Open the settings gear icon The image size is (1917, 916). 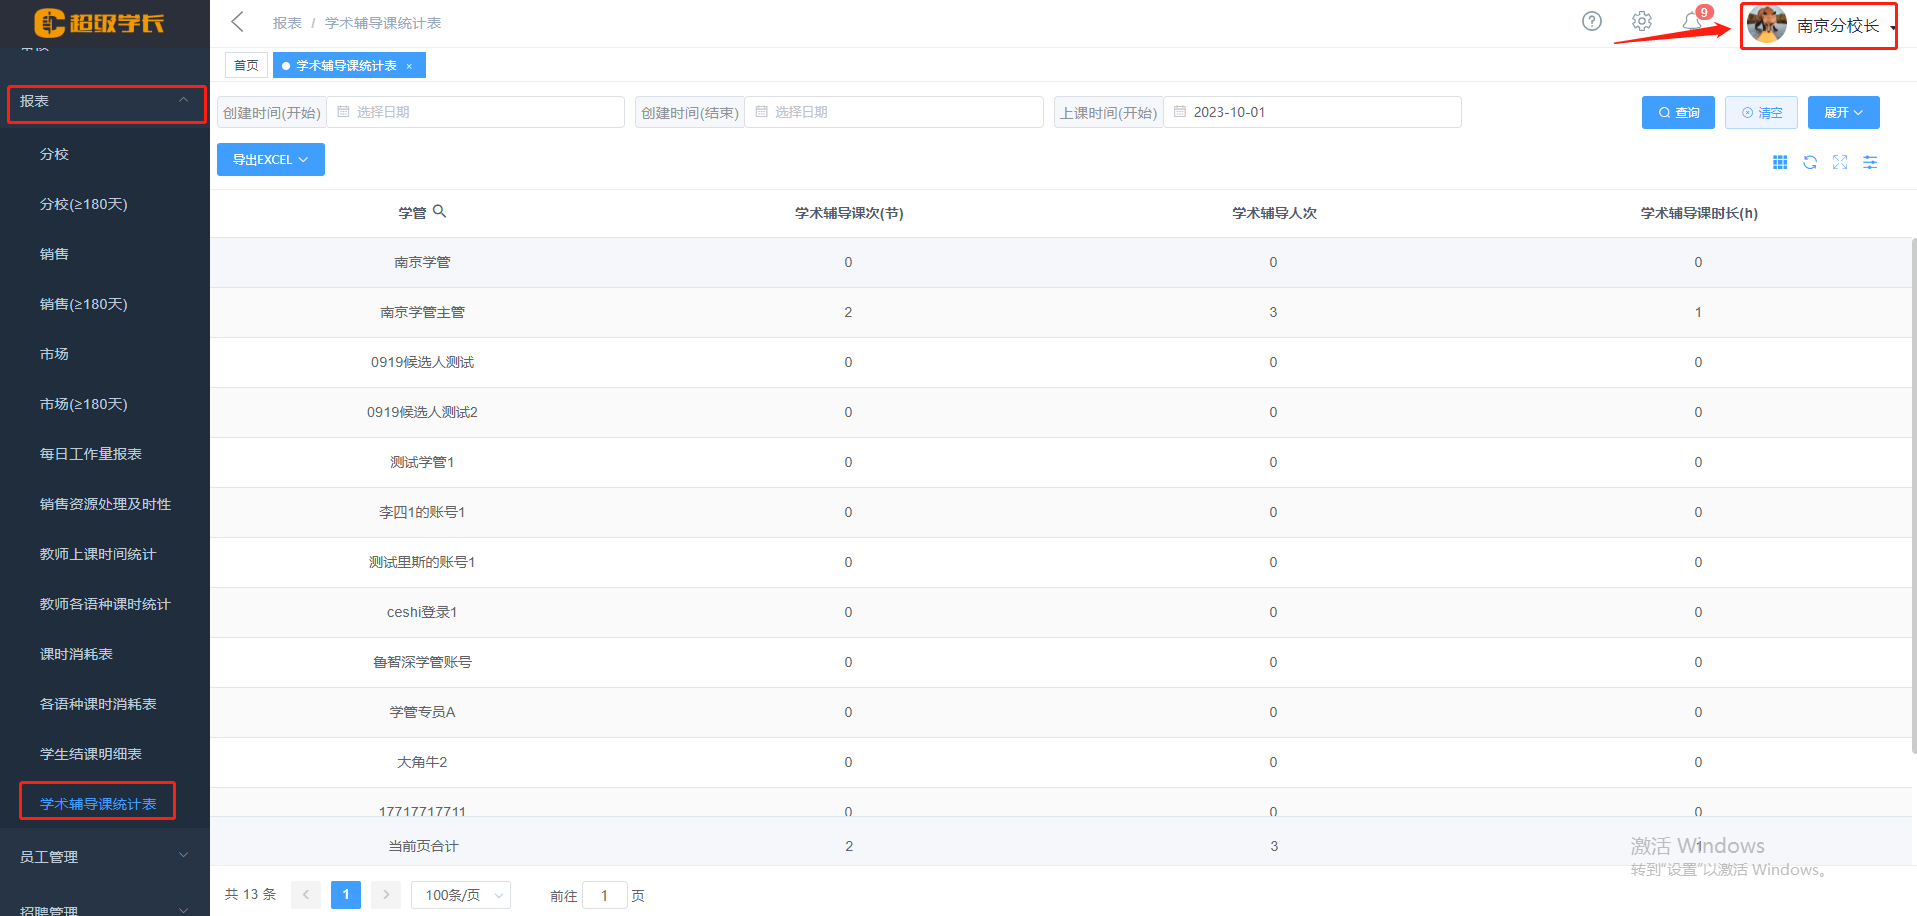click(1641, 21)
